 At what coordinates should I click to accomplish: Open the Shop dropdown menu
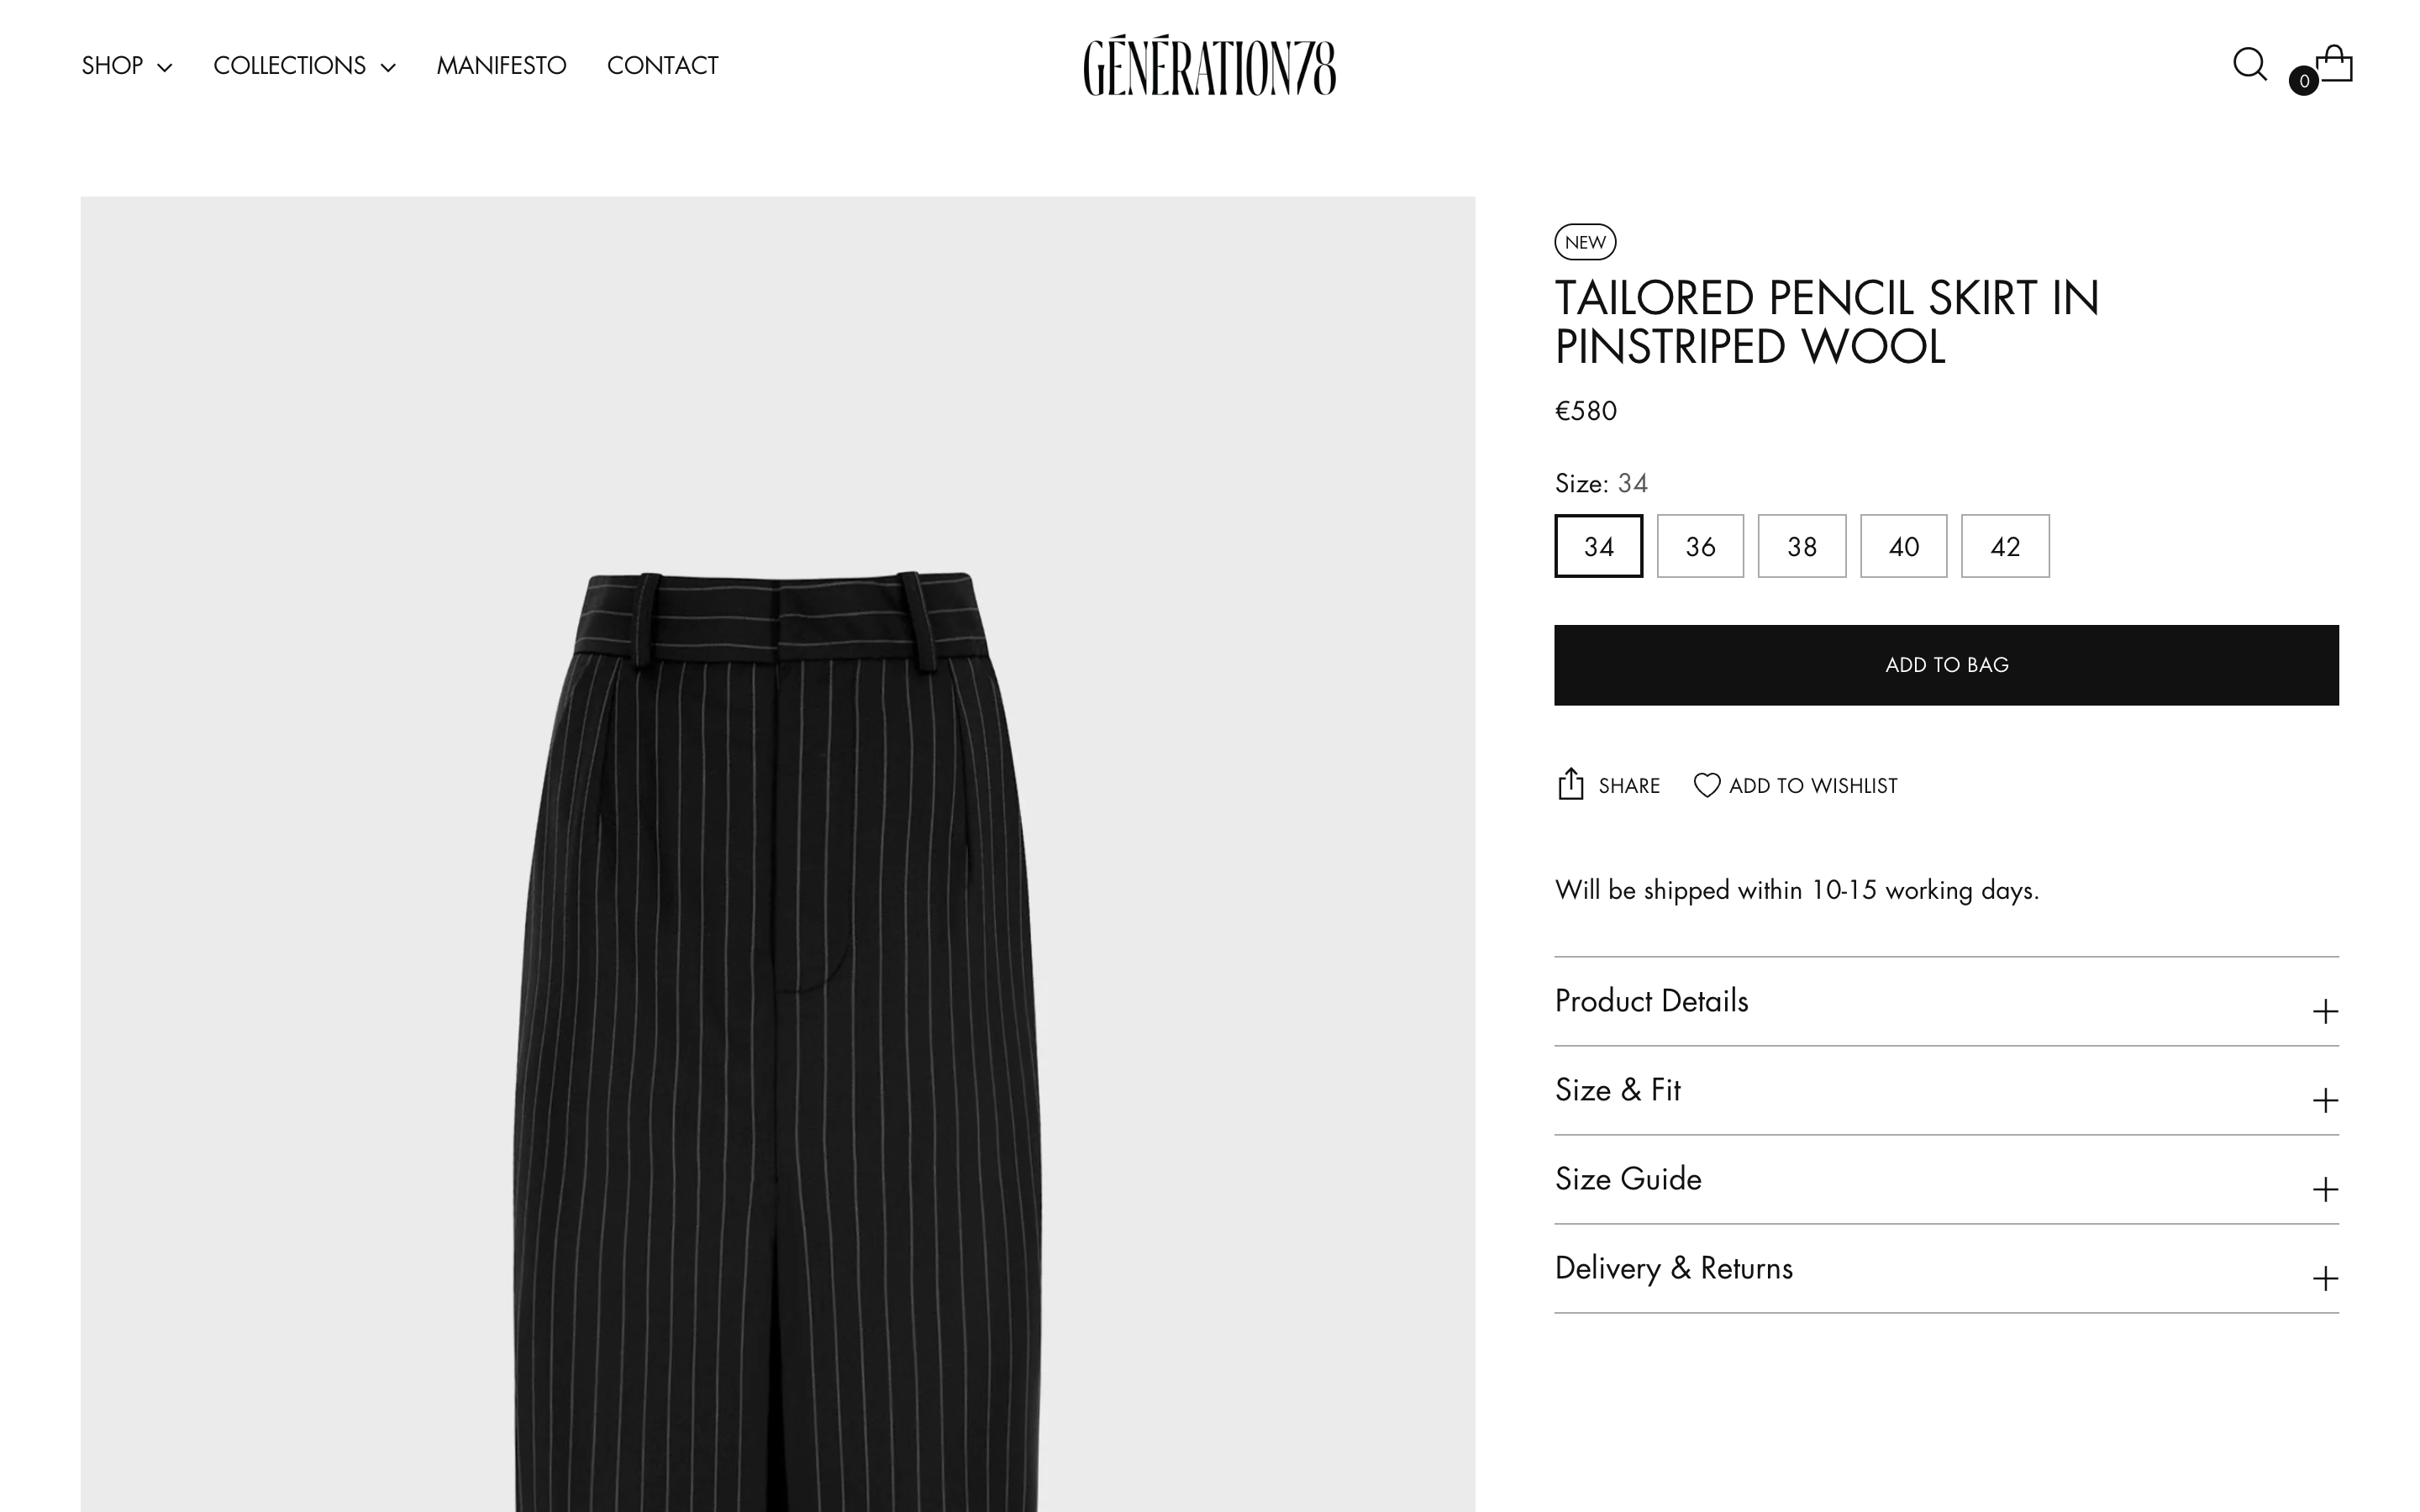coord(127,66)
